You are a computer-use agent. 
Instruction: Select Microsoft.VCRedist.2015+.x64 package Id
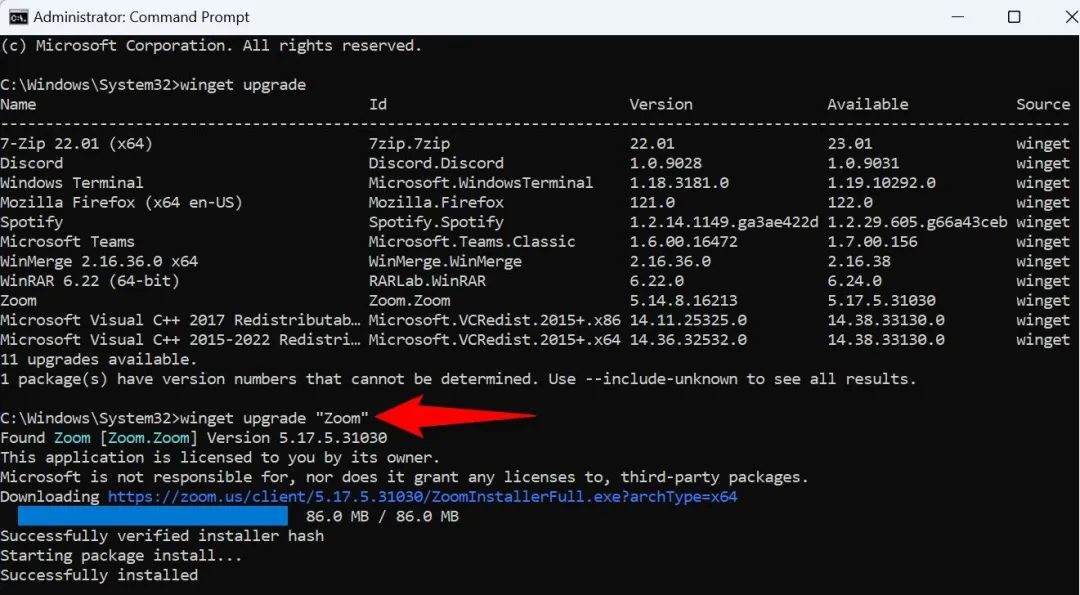pyautogui.click(x=495, y=340)
